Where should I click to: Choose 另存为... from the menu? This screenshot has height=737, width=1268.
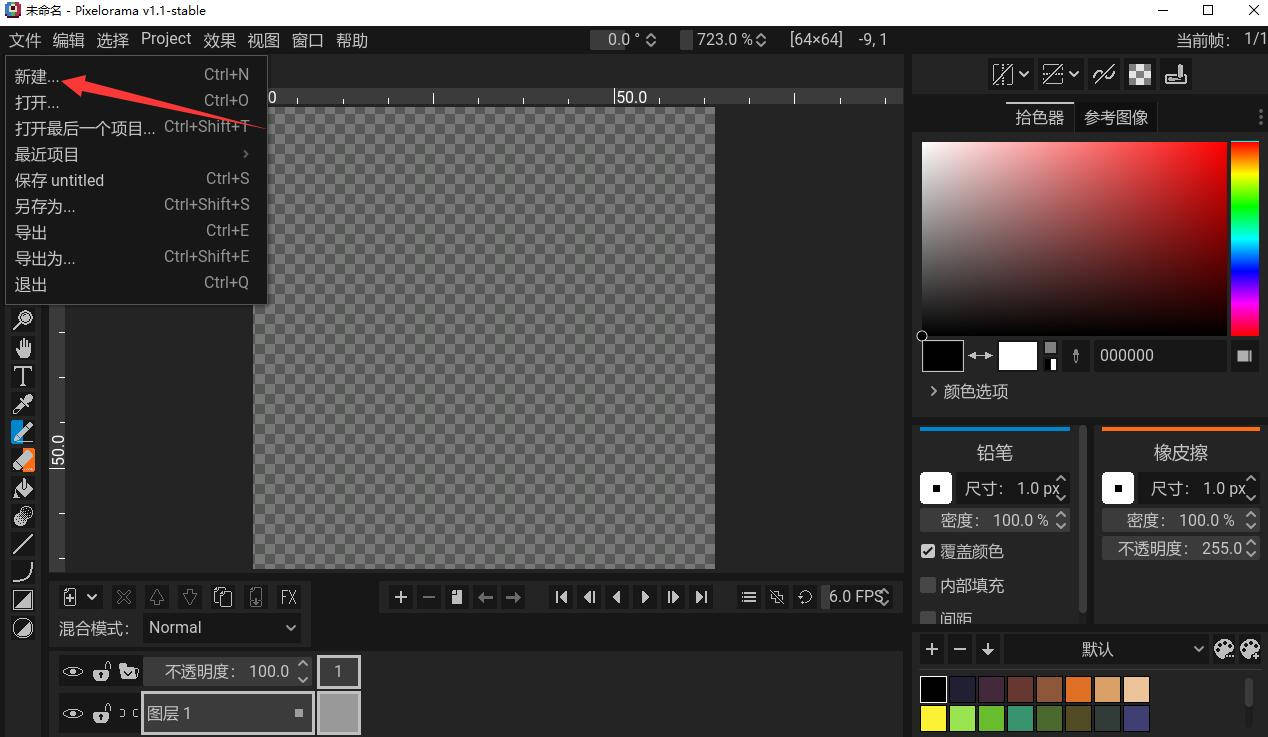point(45,206)
